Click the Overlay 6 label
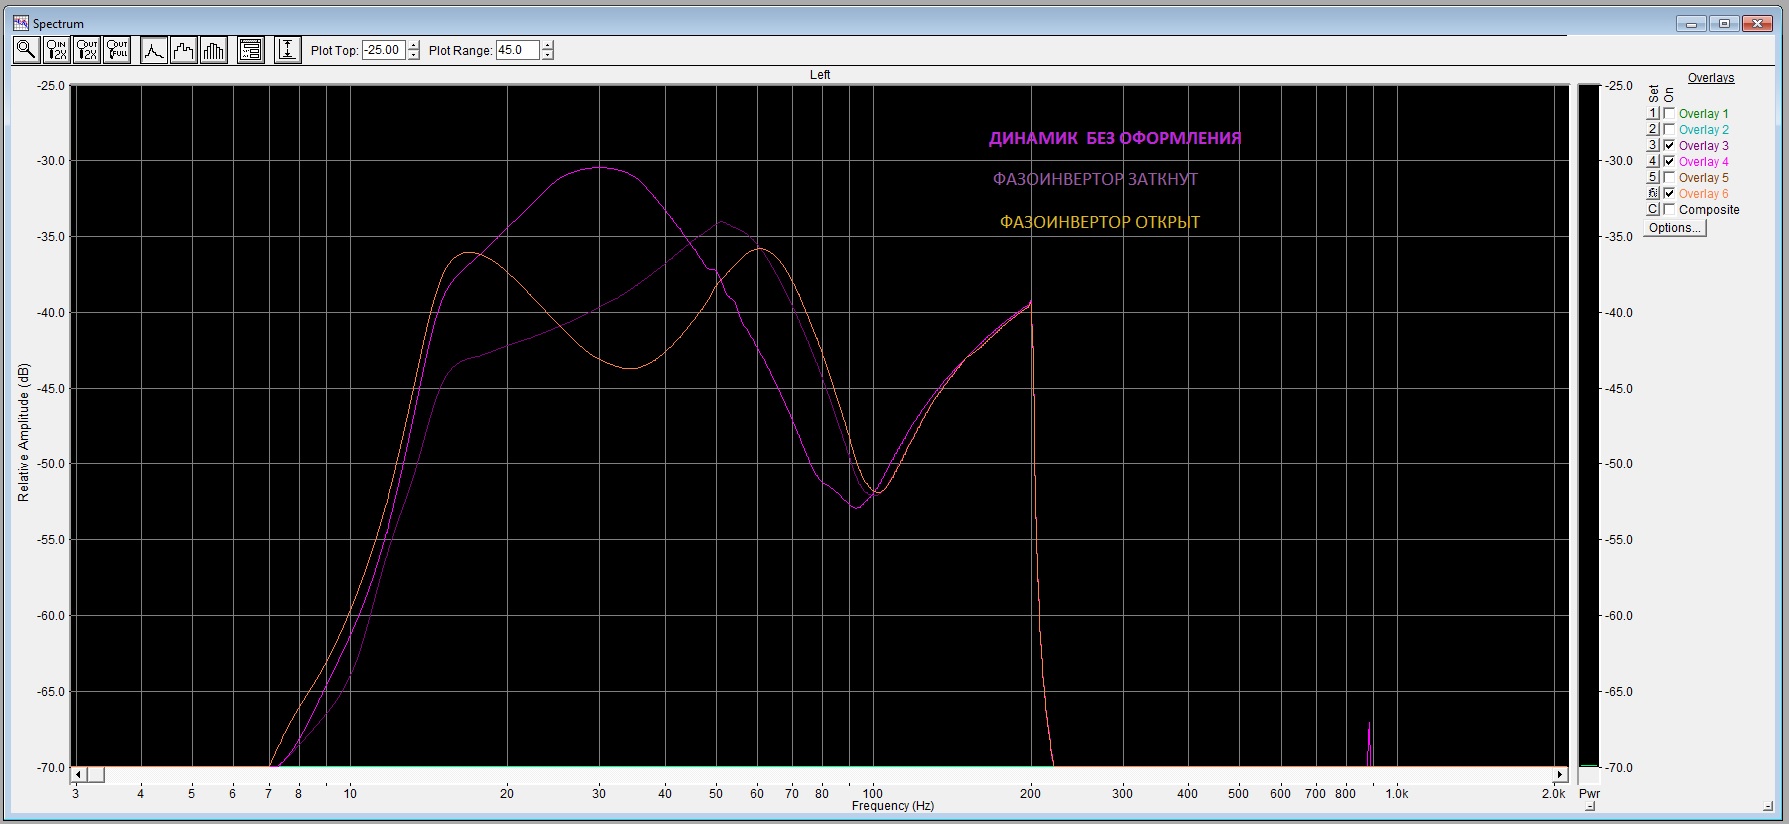This screenshot has height=824, width=1789. tap(1703, 194)
